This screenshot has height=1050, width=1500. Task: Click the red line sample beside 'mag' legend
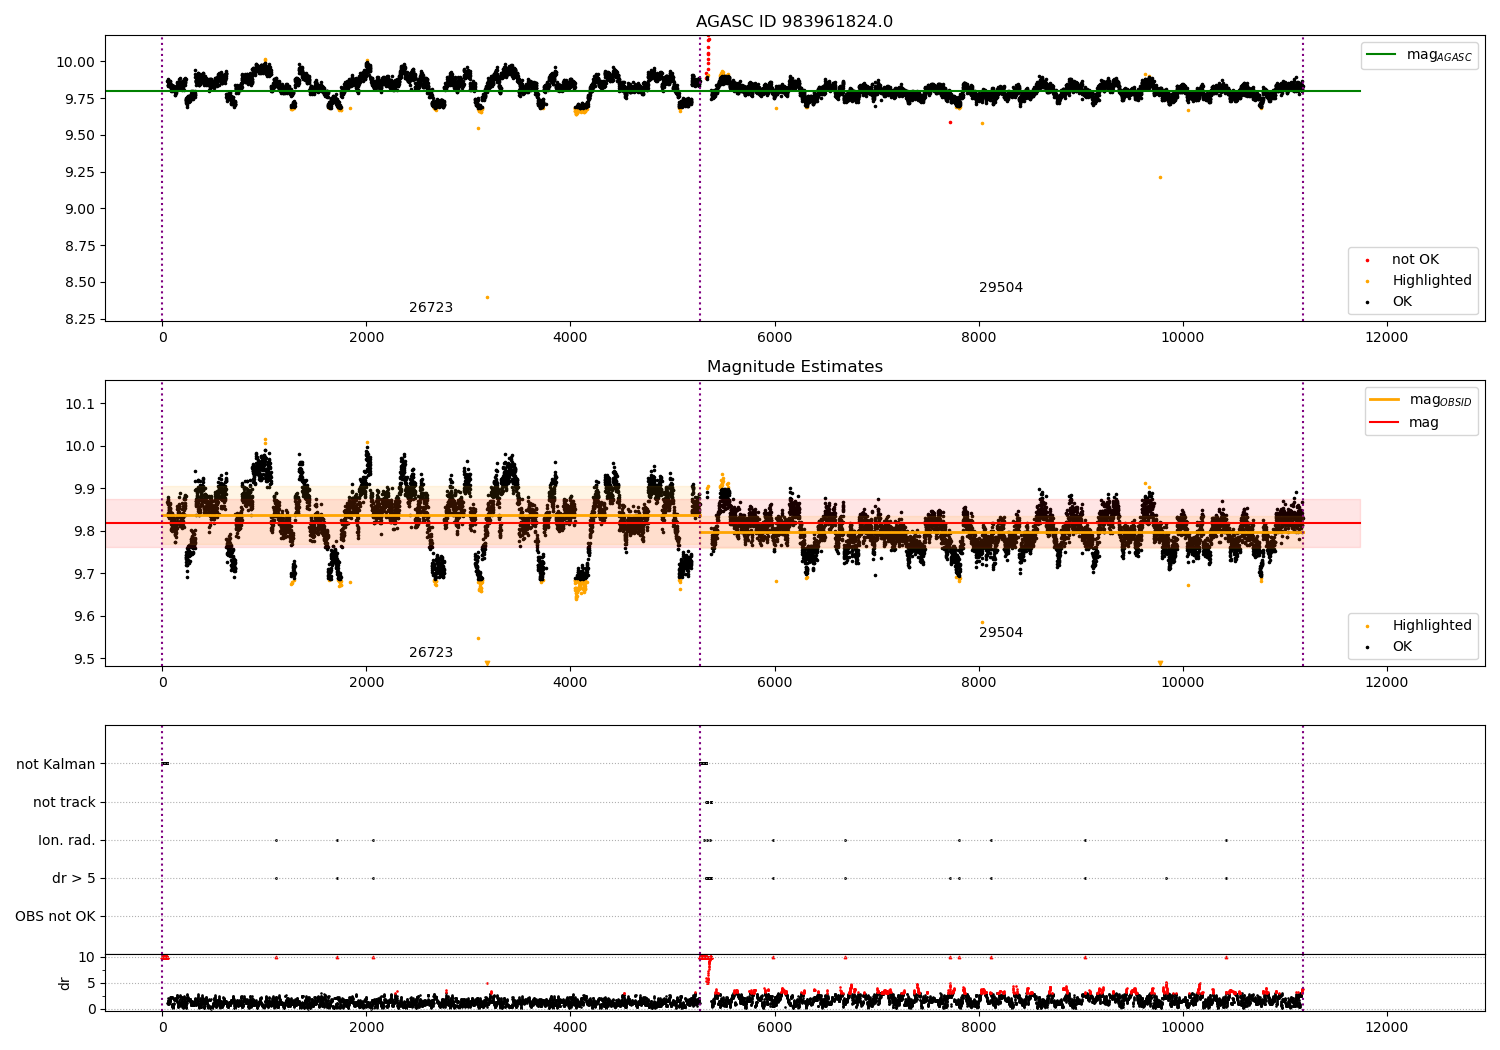[1385, 422]
